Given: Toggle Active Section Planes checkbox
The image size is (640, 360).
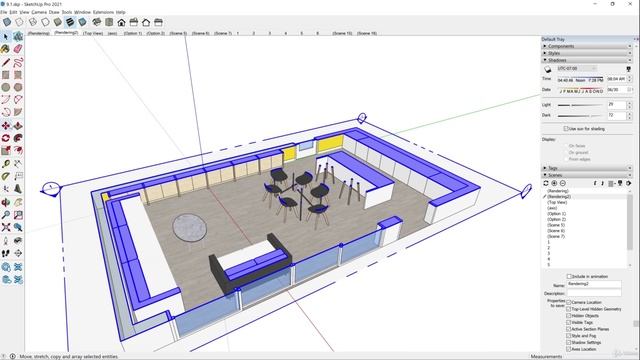Looking at the screenshot, I should click(x=569, y=329).
